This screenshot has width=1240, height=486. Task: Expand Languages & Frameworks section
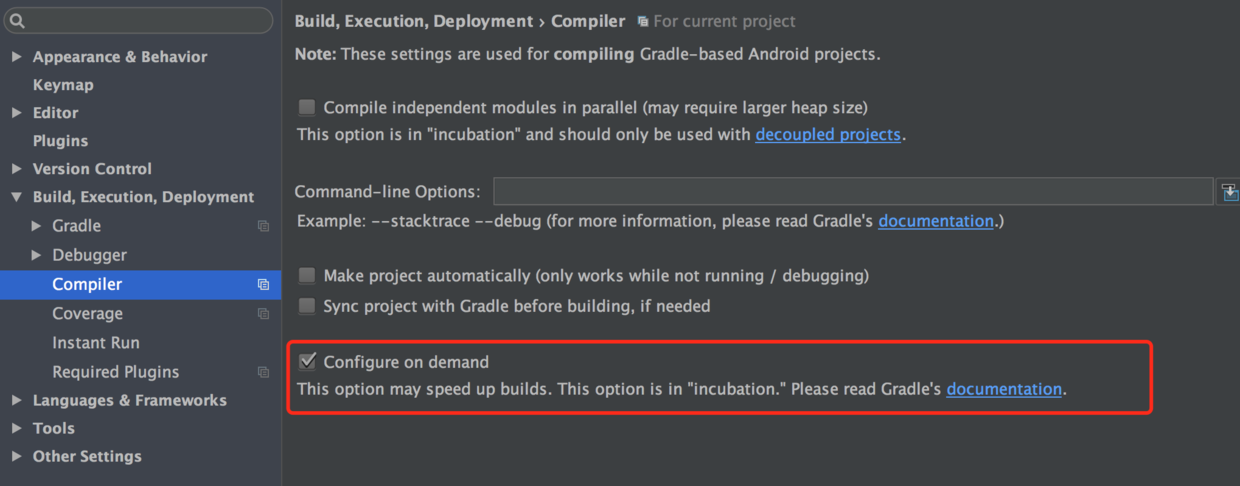coord(16,400)
